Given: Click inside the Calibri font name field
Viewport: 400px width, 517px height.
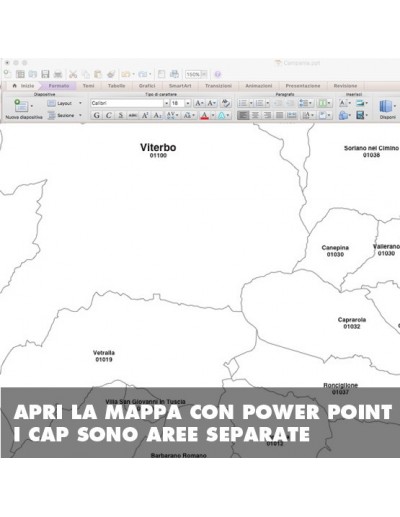Looking at the screenshot, I should click(127, 103).
